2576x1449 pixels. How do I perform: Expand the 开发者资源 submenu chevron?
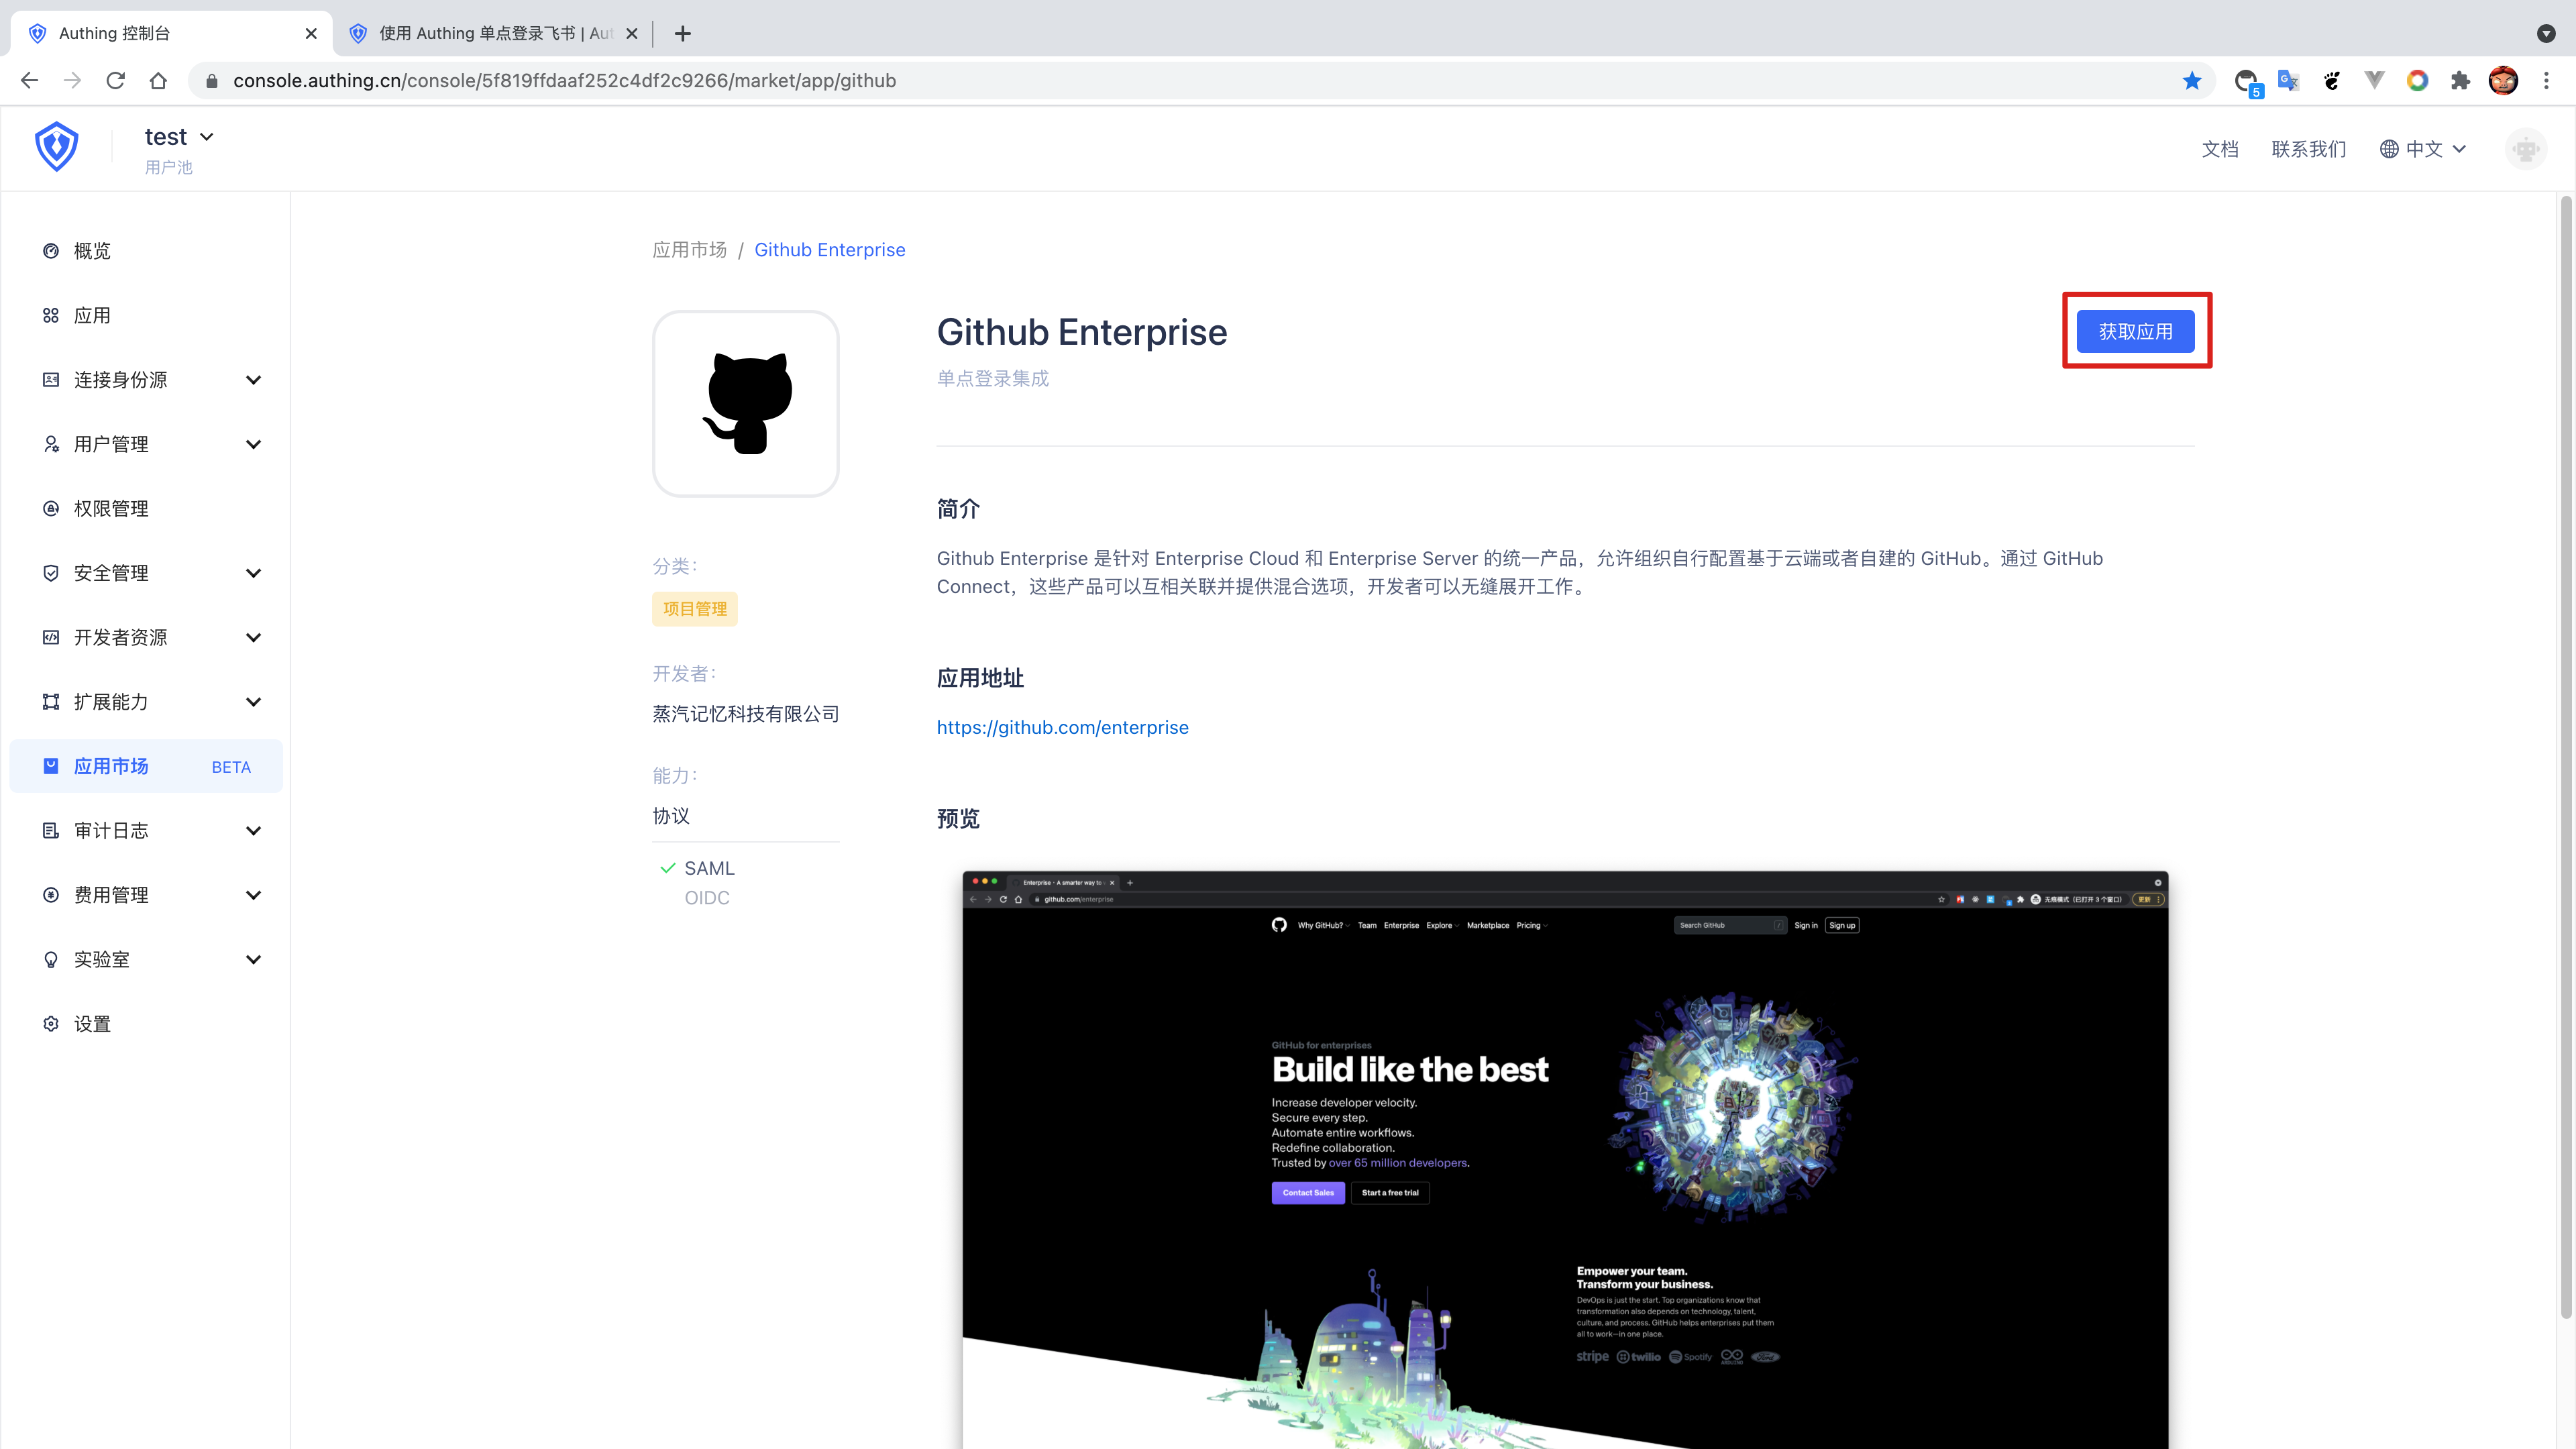coord(253,637)
